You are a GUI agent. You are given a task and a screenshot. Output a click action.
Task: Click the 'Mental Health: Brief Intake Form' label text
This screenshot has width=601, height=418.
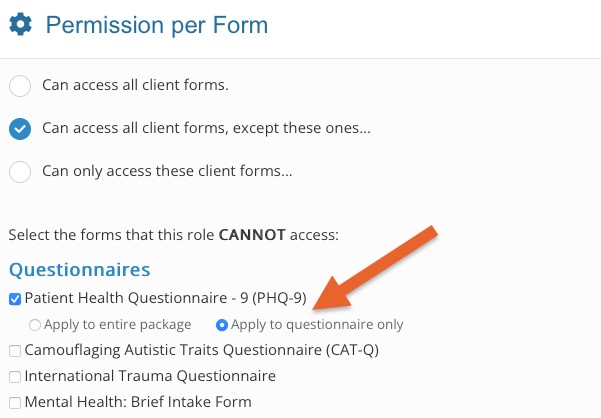[138, 402]
